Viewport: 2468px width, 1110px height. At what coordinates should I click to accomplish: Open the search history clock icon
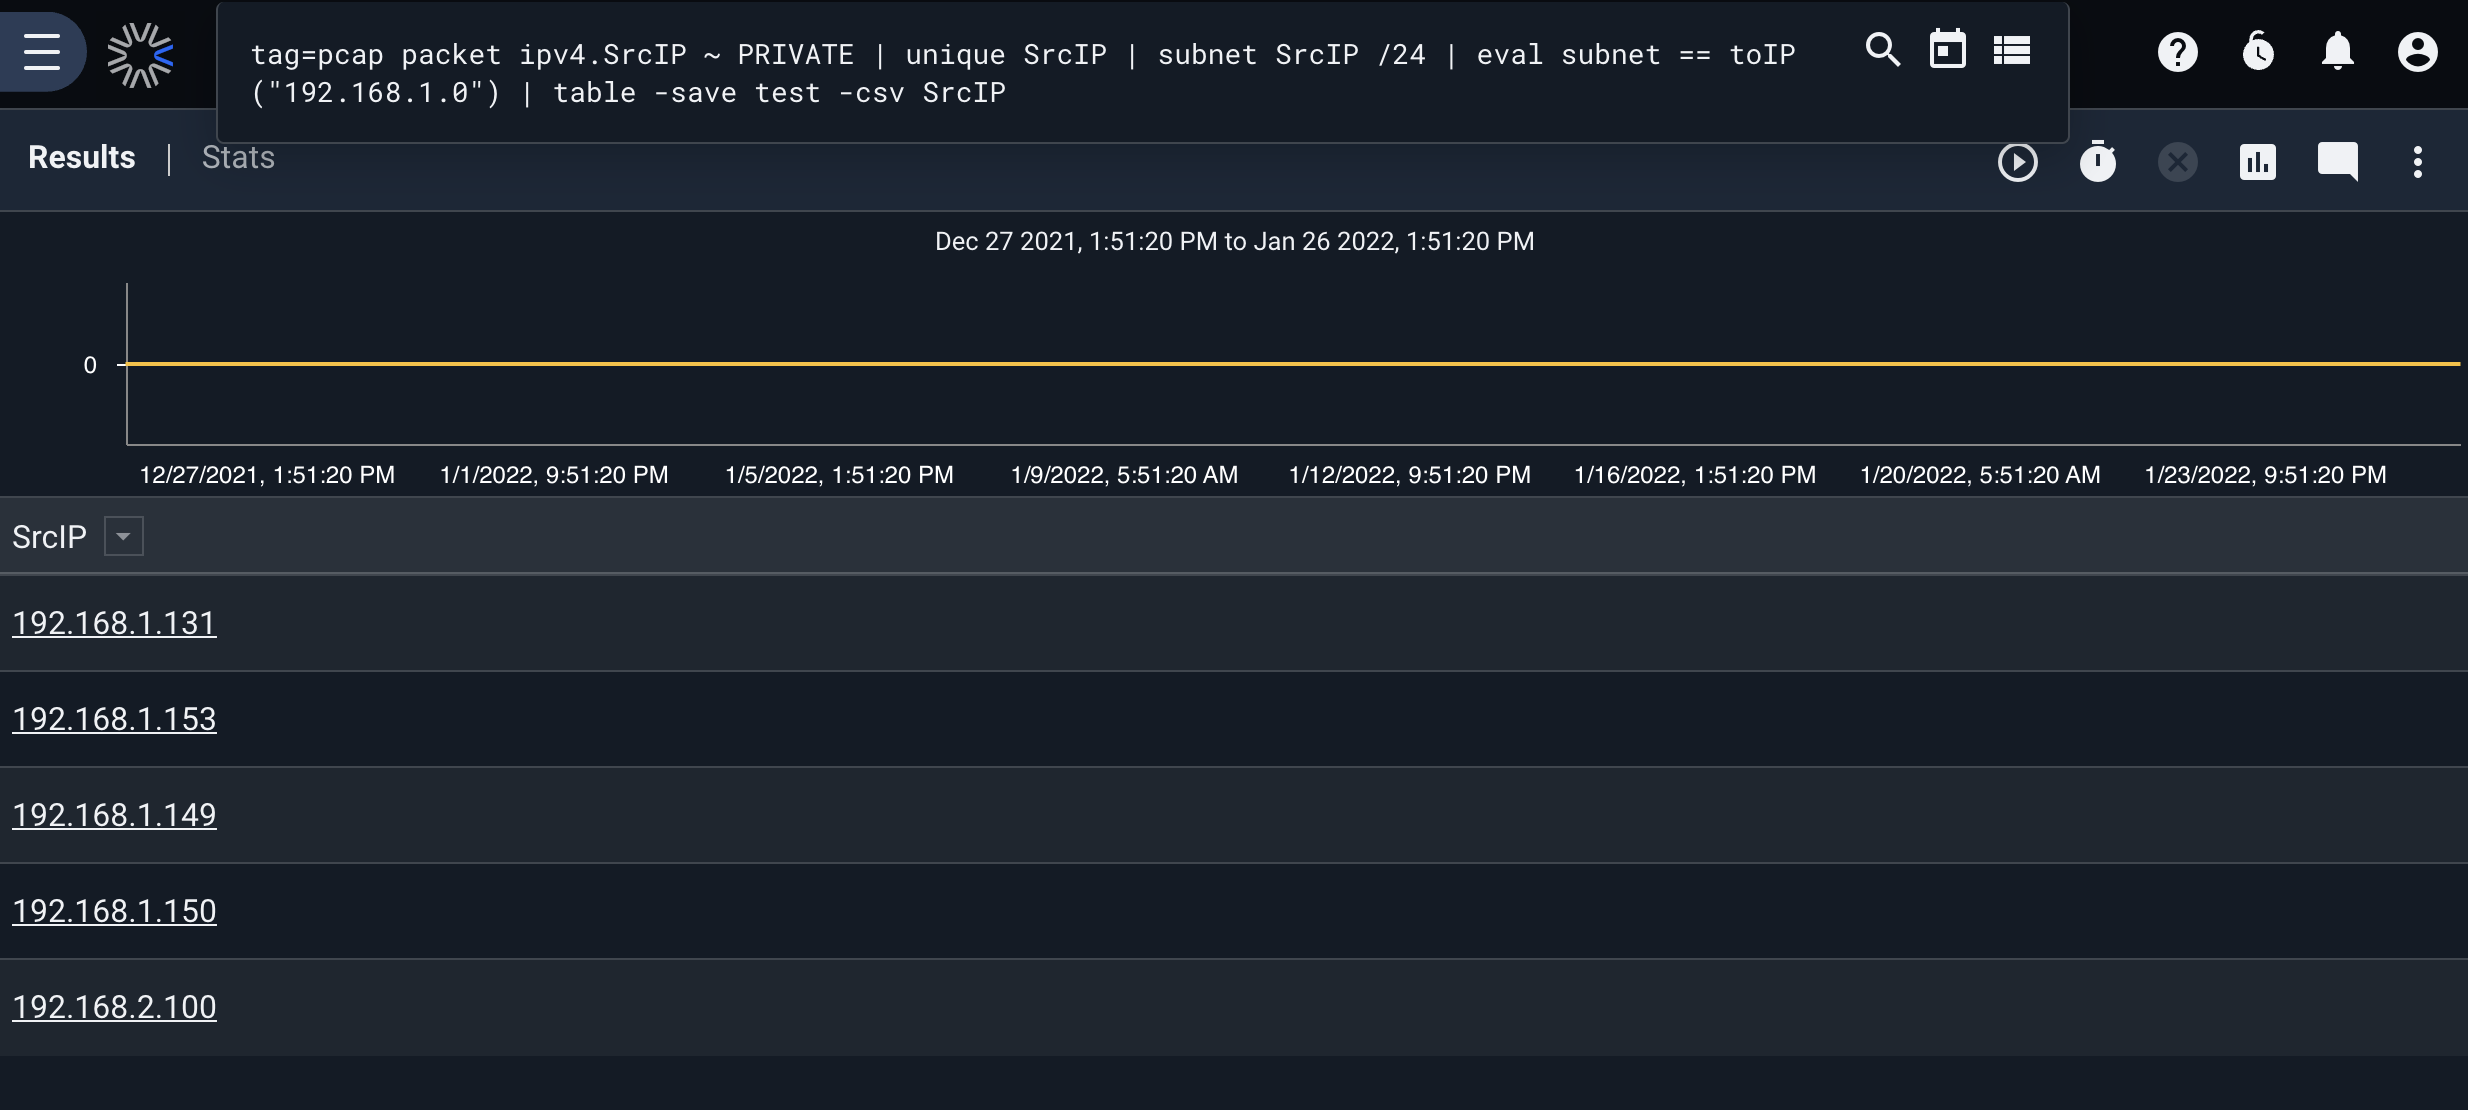click(2258, 52)
